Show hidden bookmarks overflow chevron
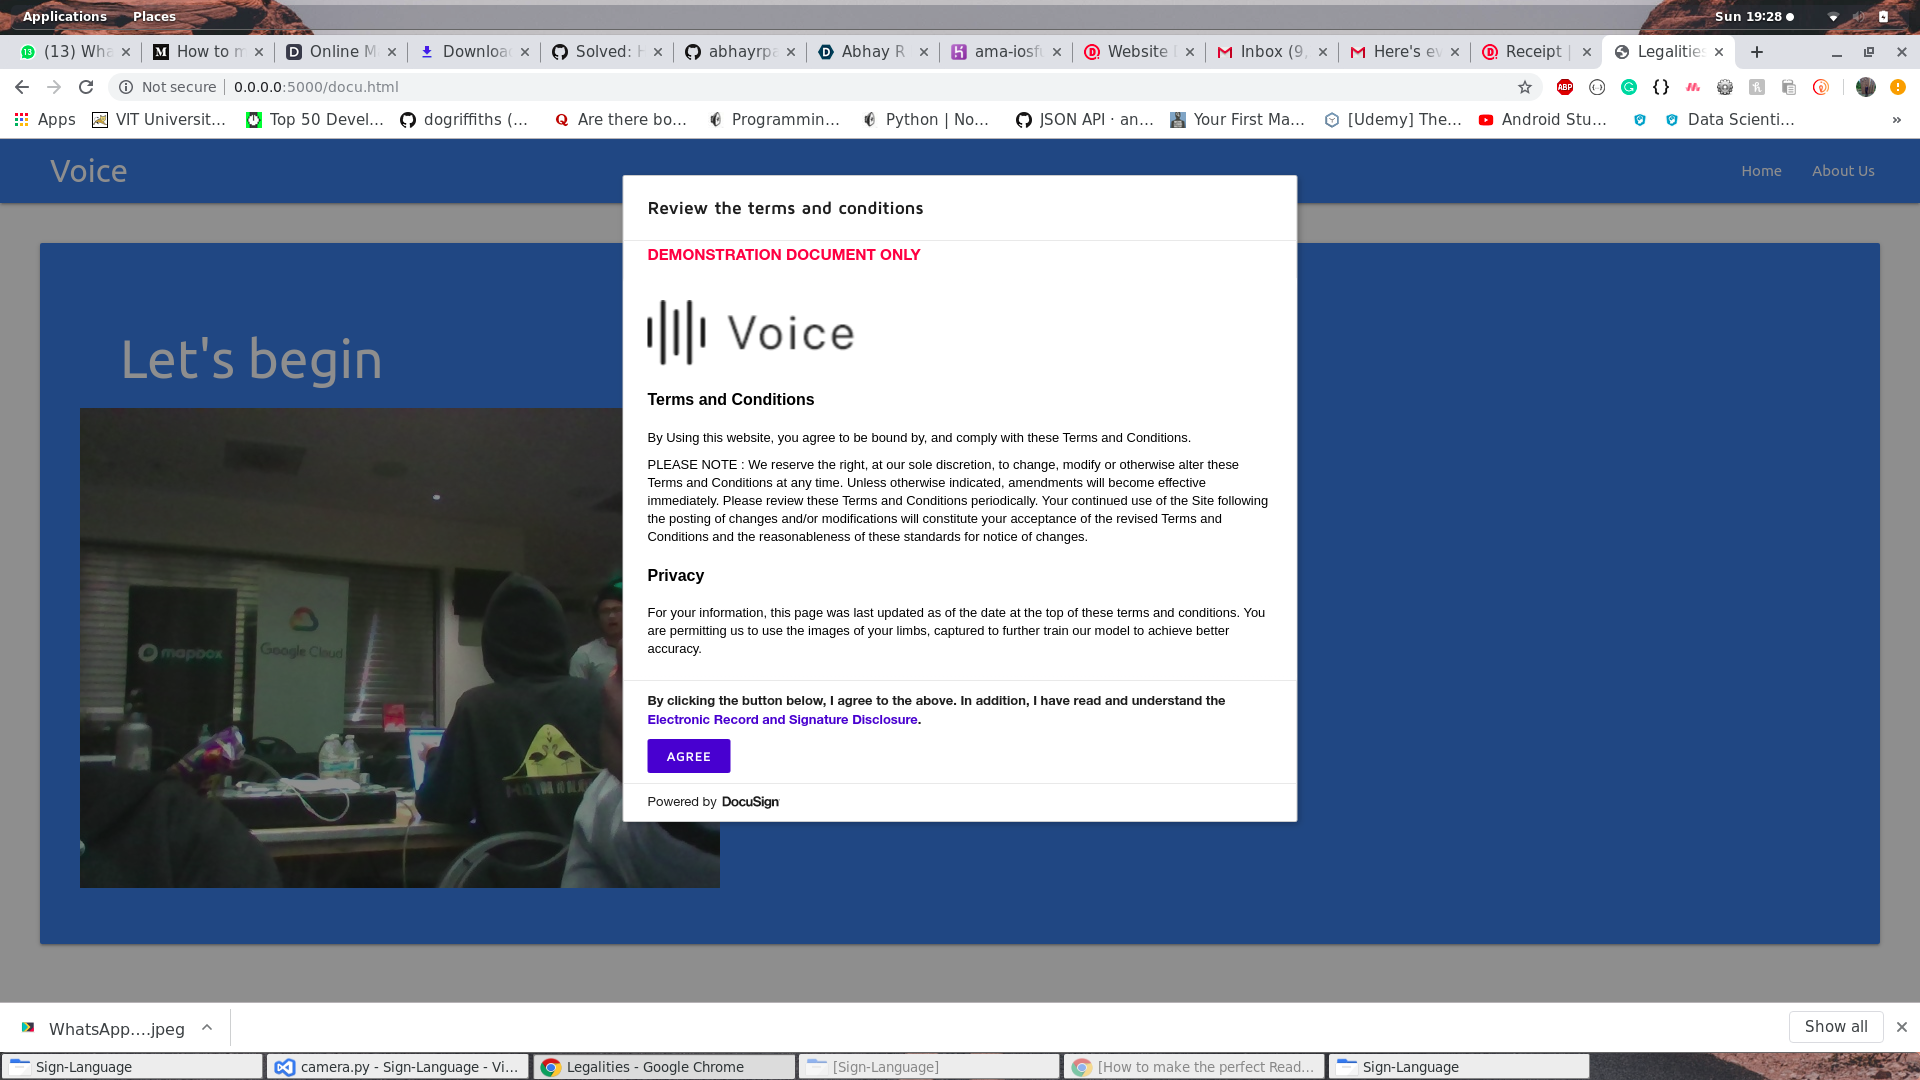The width and height of the screenshot is (1920, 1080). (1896, 119)
